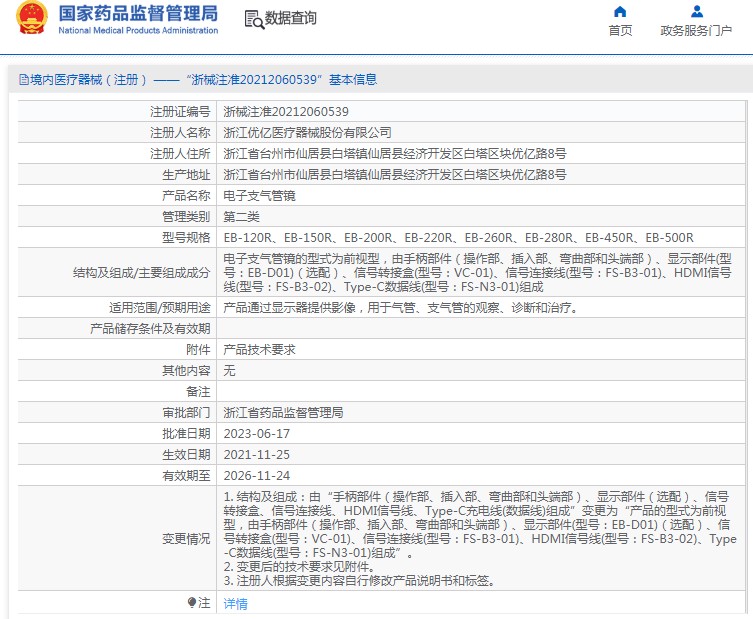
Task: Click approval department 浙江省药品监督管理局
Action: click(x=283, y=412)
